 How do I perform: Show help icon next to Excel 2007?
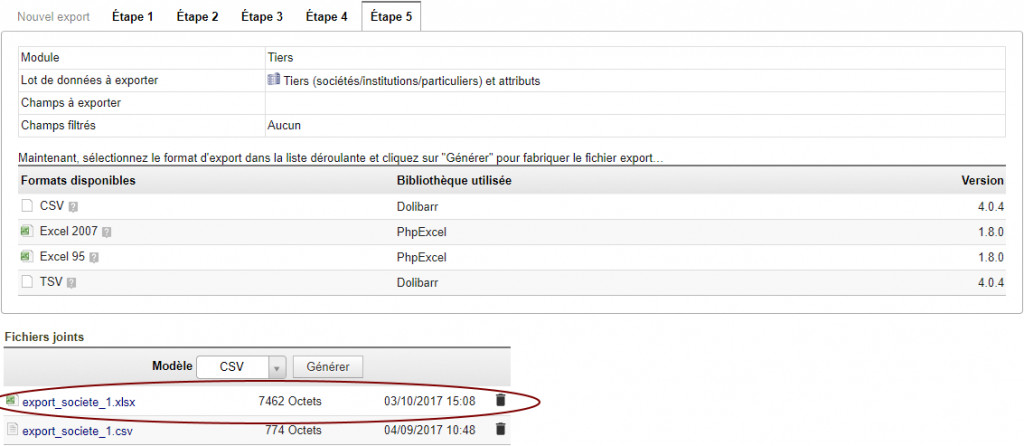107,232
